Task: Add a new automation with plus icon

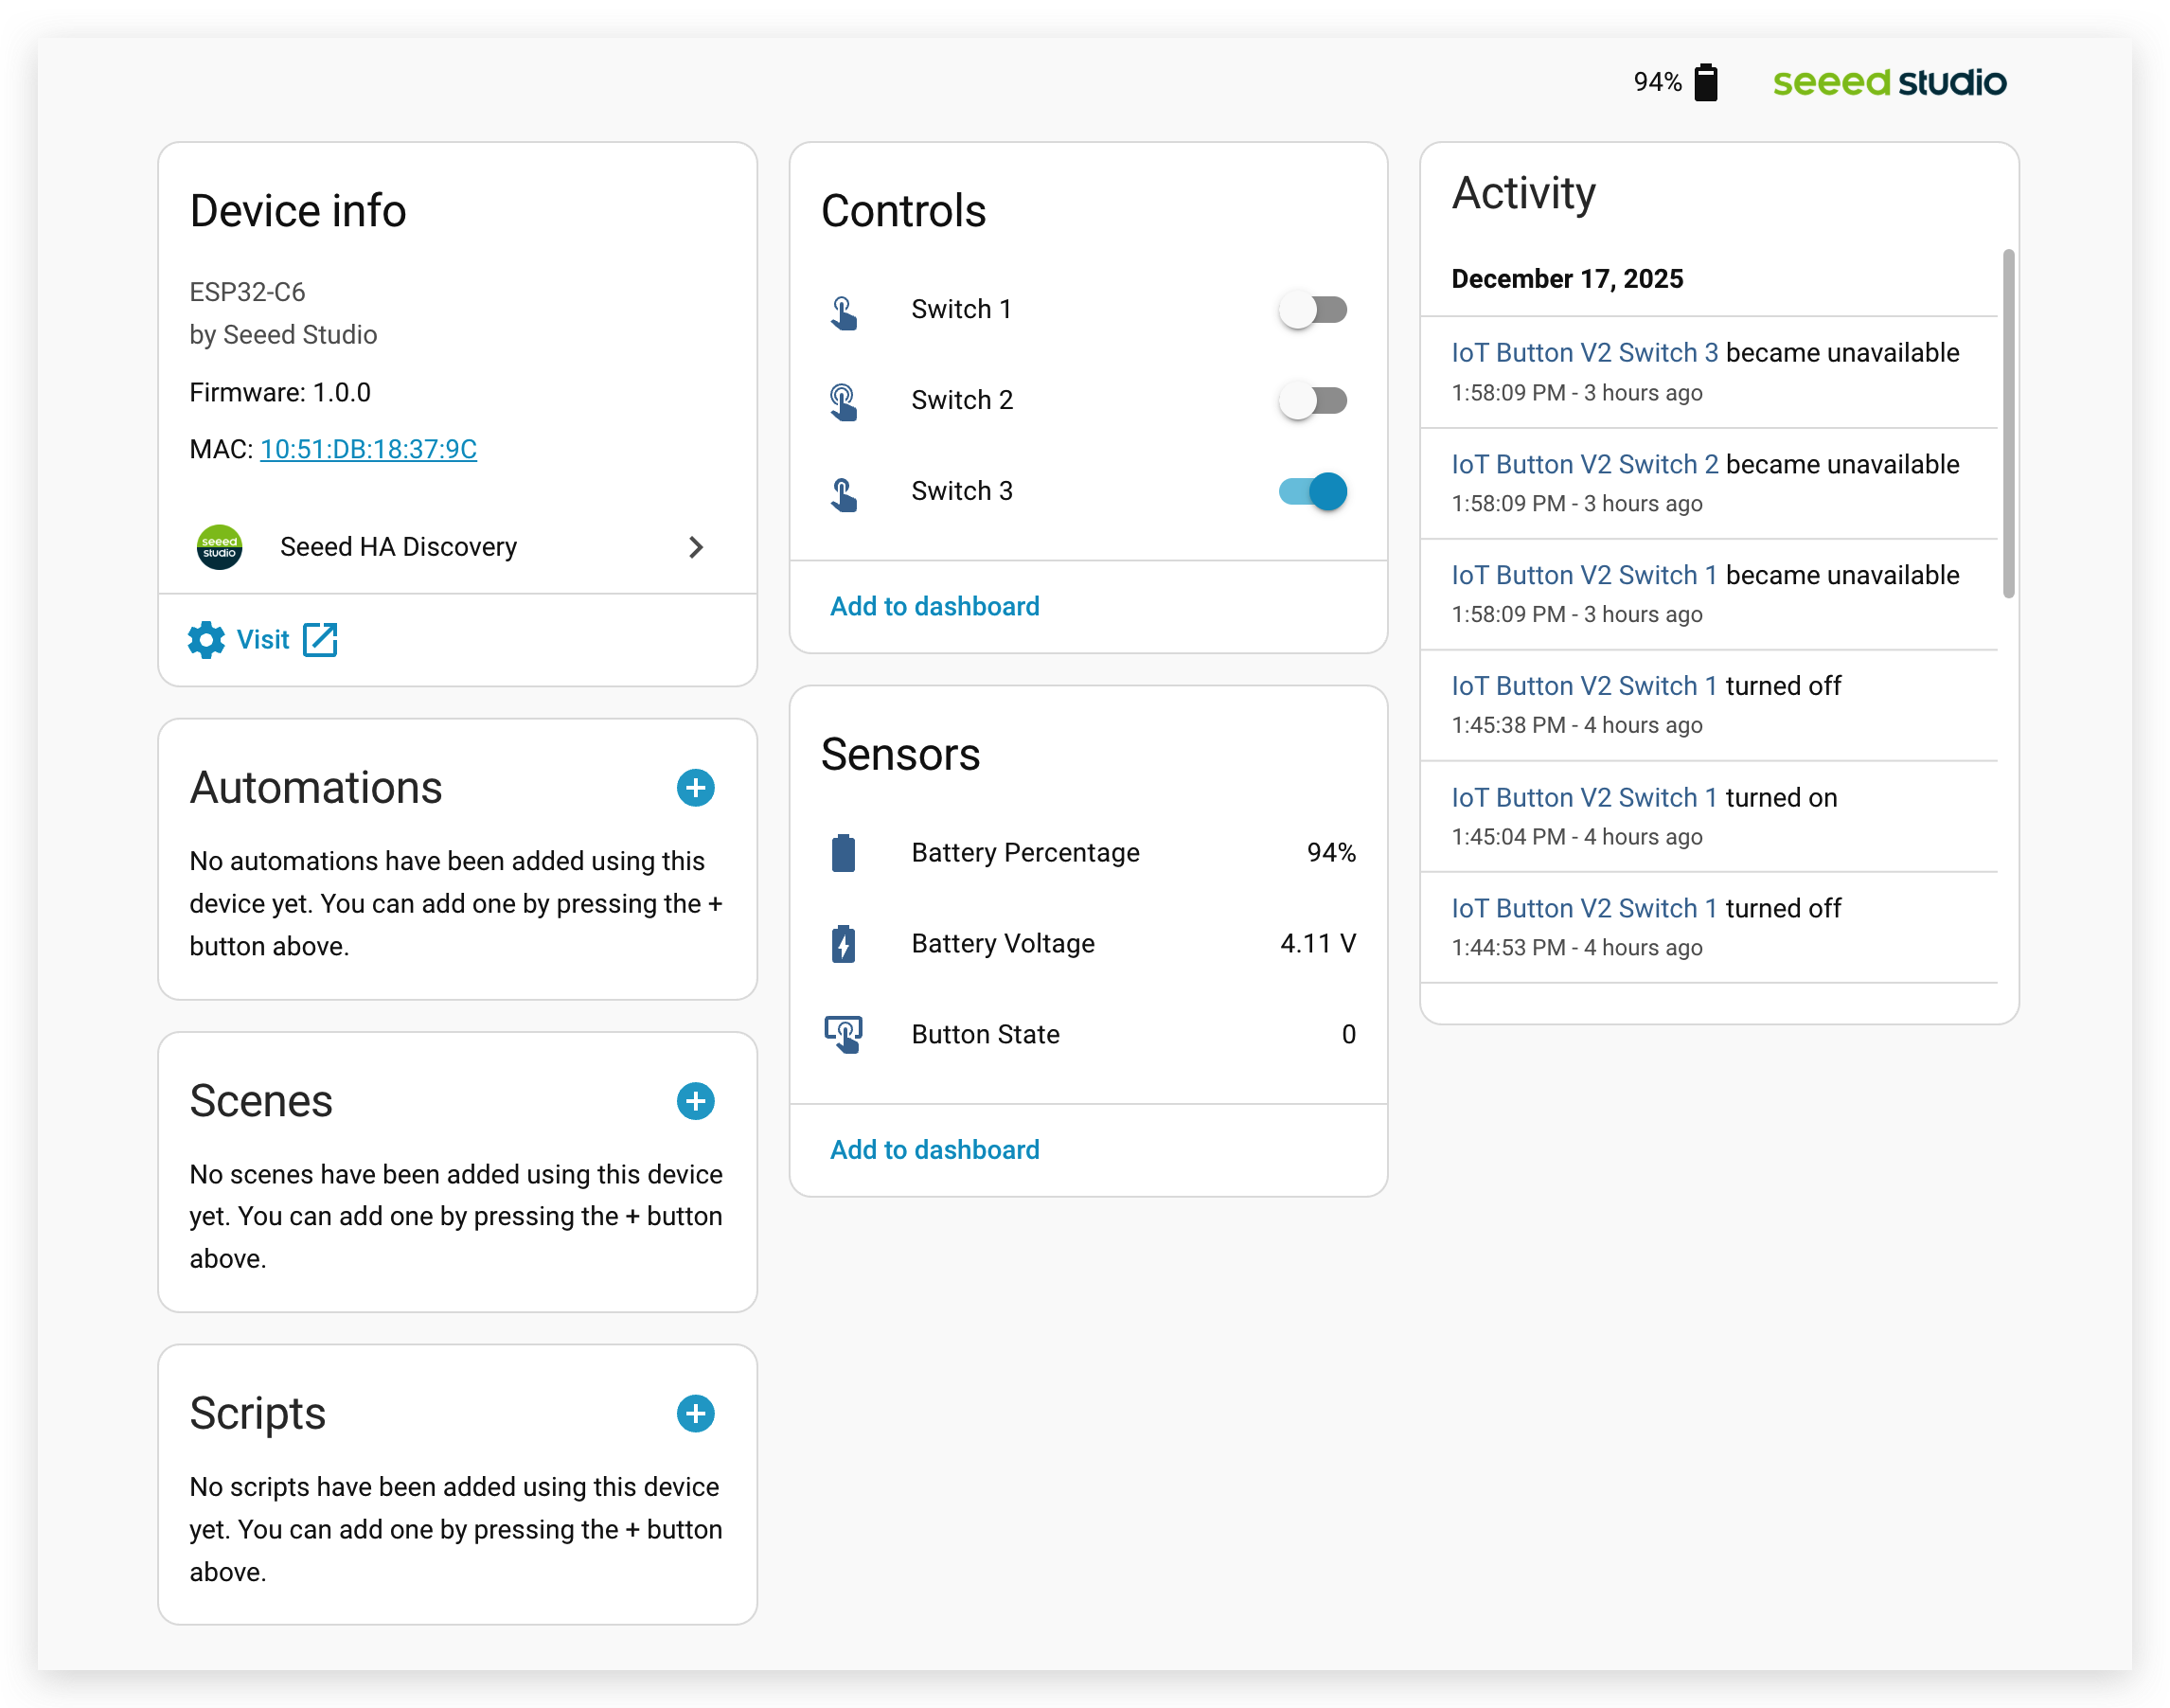Action: click(695, 788)
